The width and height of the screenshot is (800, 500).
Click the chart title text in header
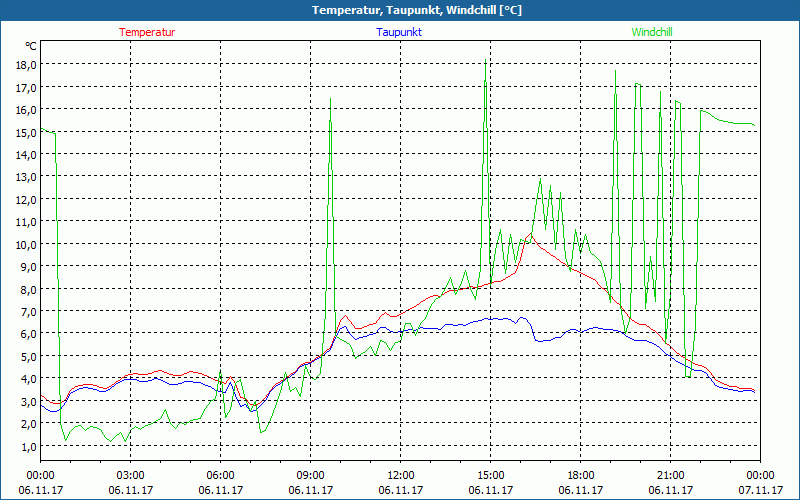point(401,10)
